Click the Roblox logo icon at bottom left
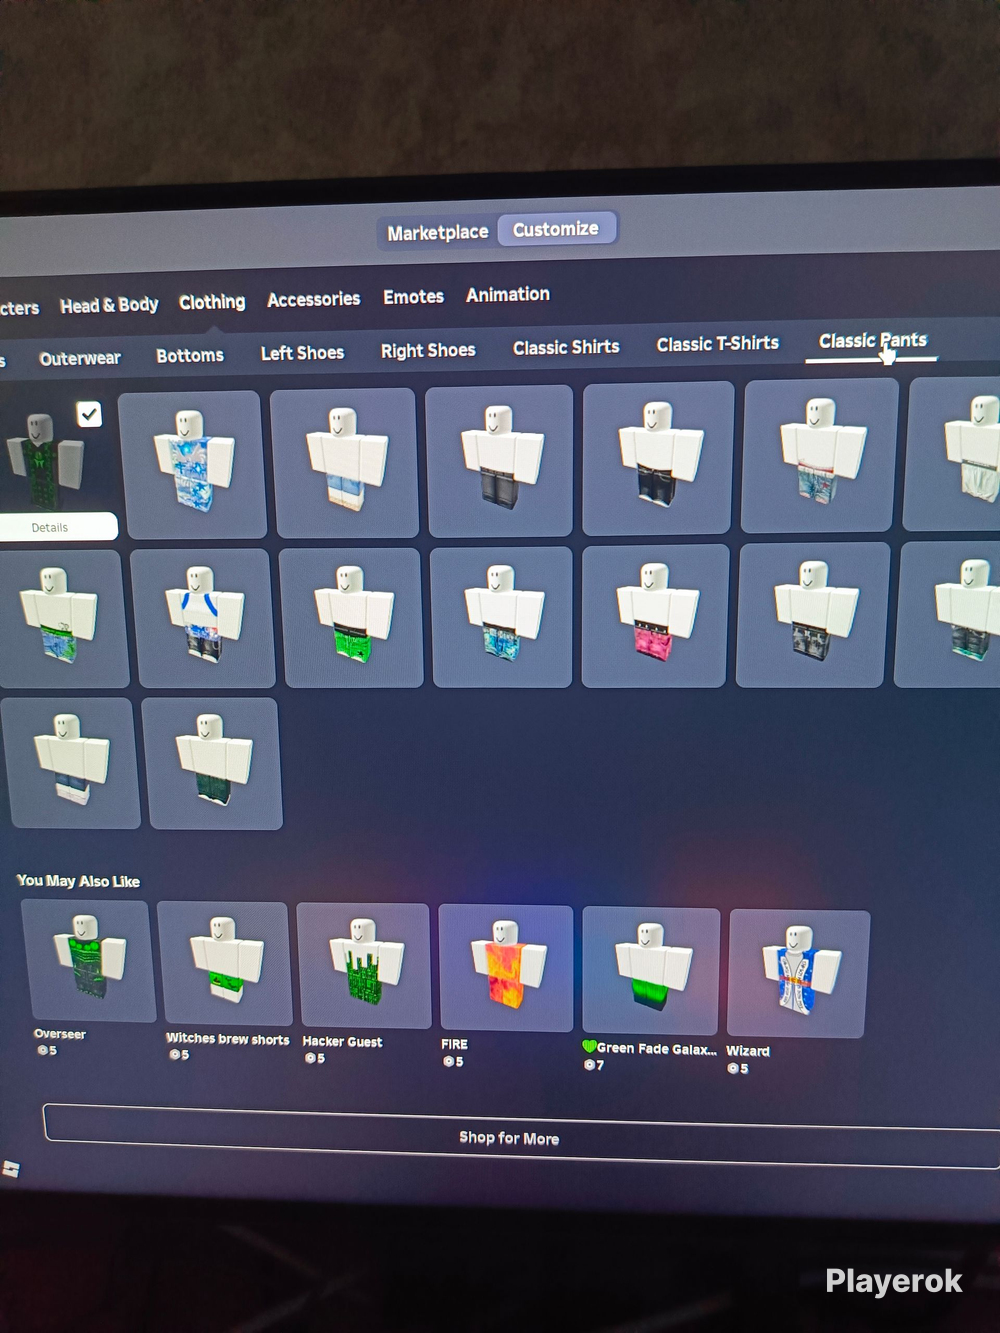 point(11,1169)
